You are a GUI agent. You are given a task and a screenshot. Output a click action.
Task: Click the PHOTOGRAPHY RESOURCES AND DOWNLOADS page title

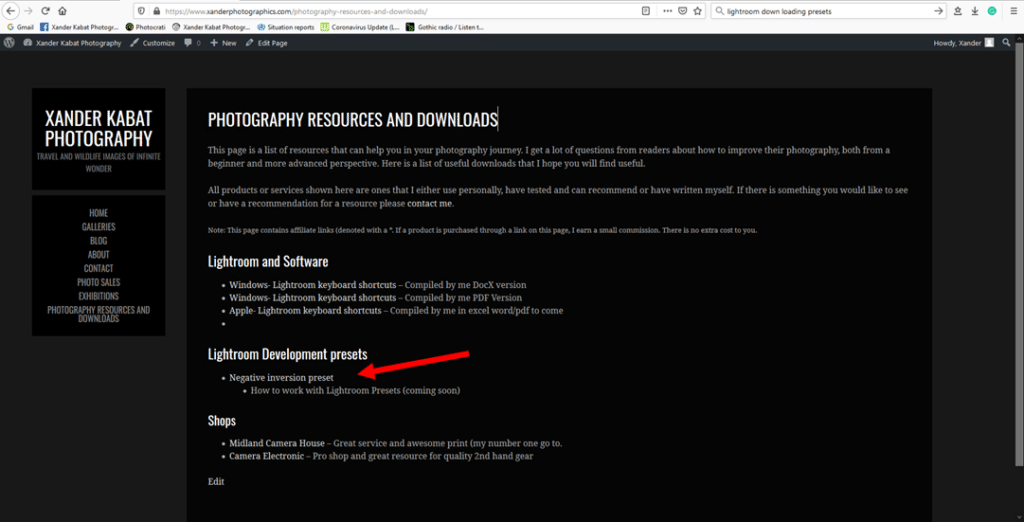click(x=353, y=120)
